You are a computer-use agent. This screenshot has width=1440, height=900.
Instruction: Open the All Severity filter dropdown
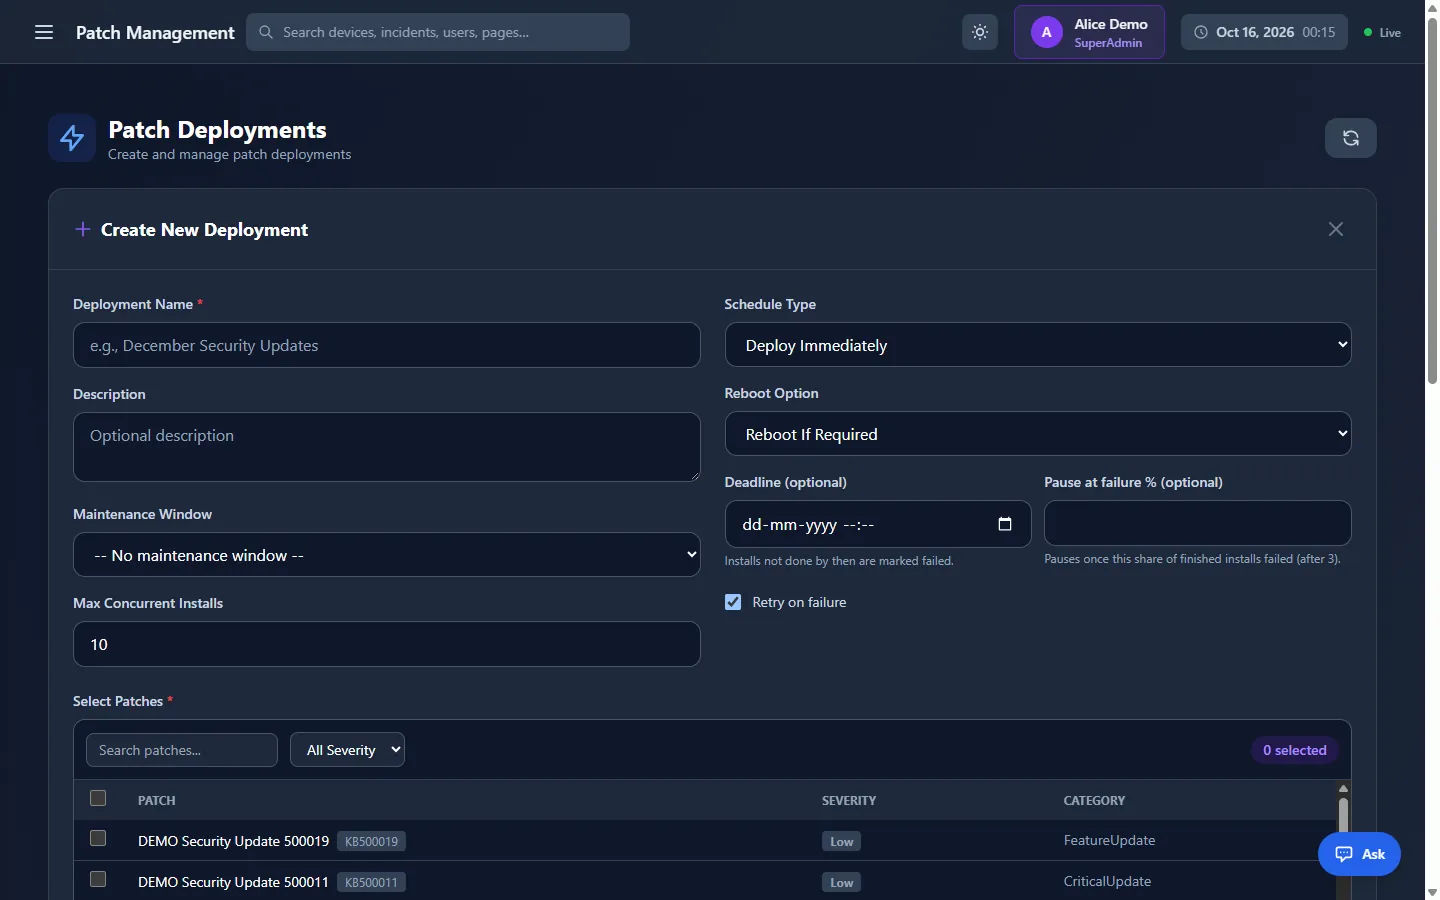(x=347, y=750)
